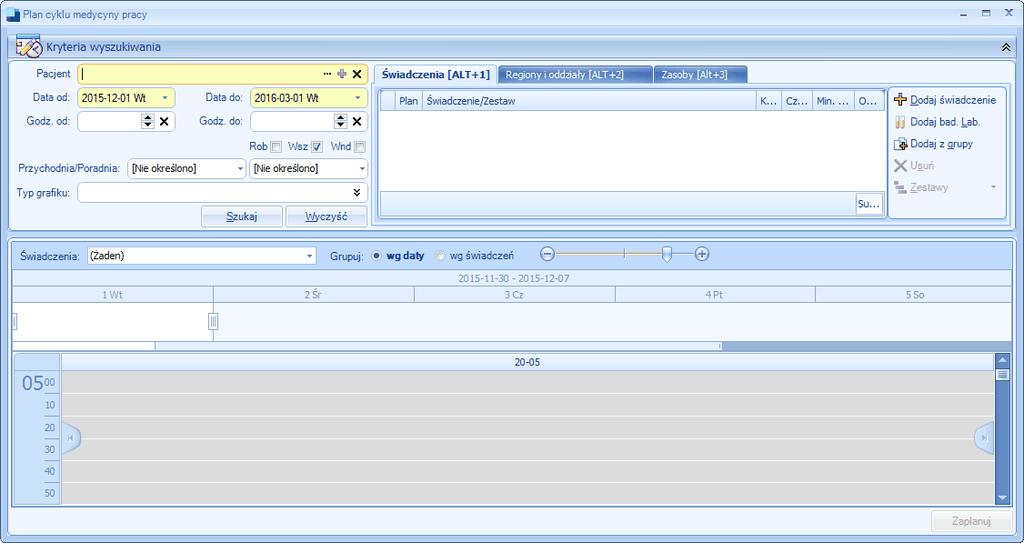Go to next period with right arrow
The image size is (1024, 543).
pos(984,438)
